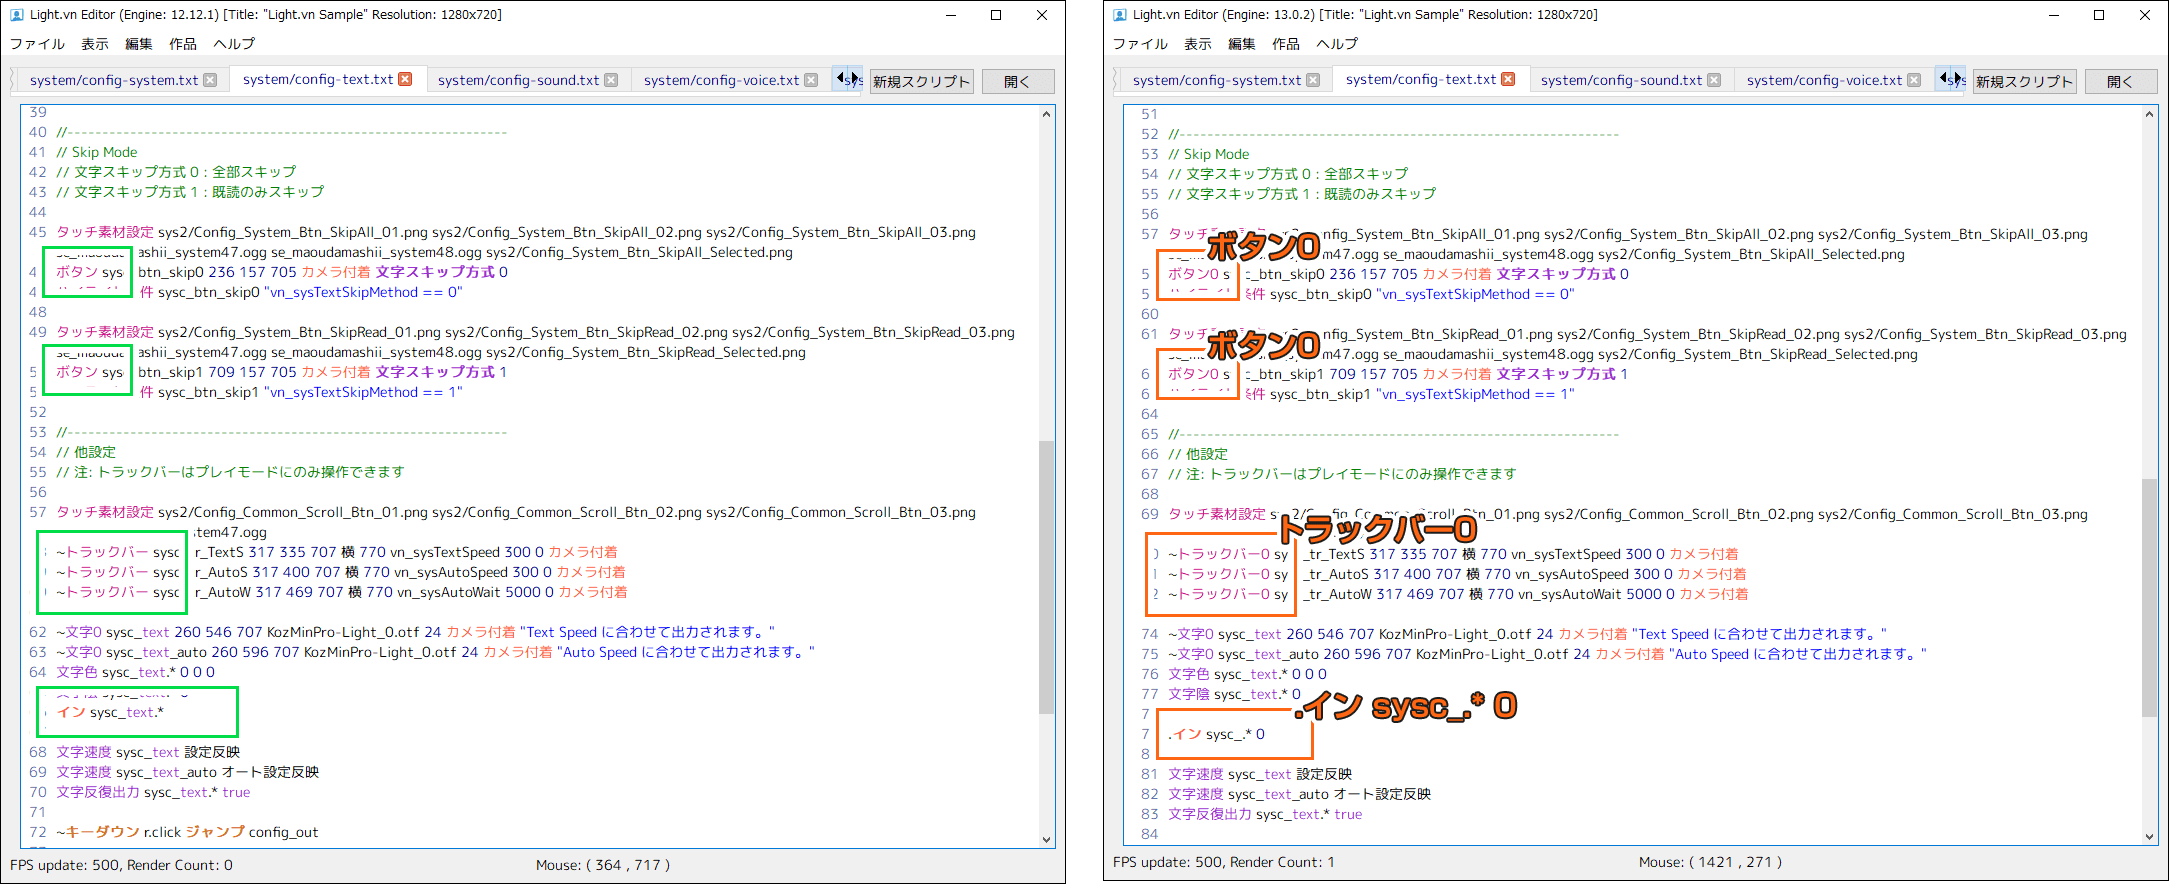Screen dimensions: 2169x884
Task: Click right tab-scroll arrow in right window
Action: [x=1959, y=78]
